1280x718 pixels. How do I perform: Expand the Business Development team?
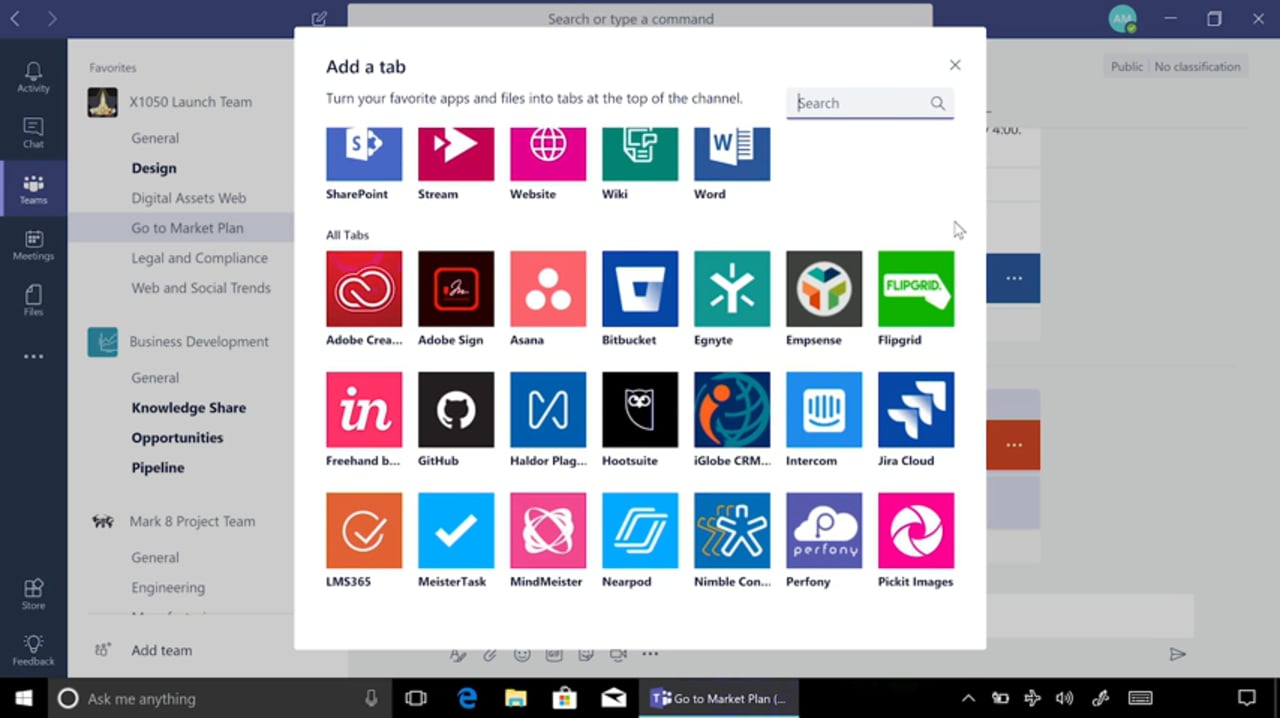coord(199,342)
